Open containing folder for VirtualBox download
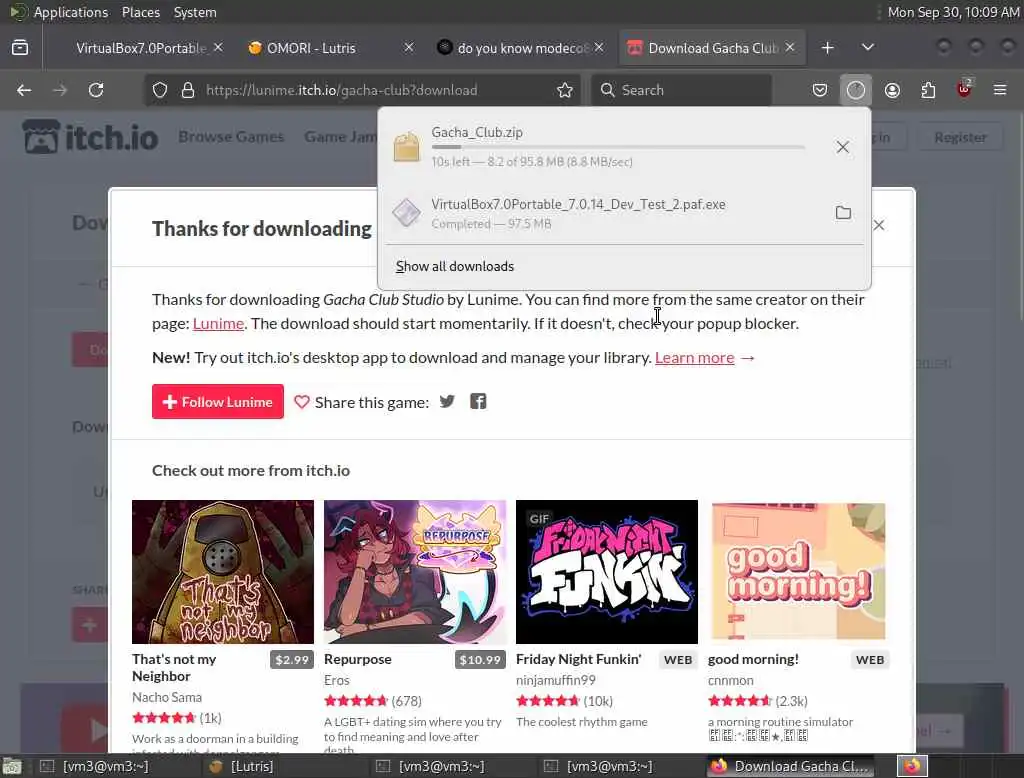 pyautogui.click(x=843, y=212)
